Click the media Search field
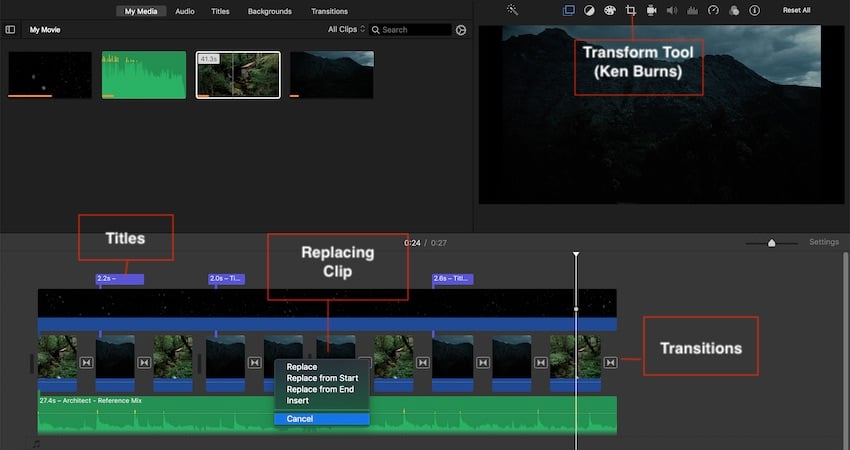Screen dimensions: 850x450 (410, 30)
